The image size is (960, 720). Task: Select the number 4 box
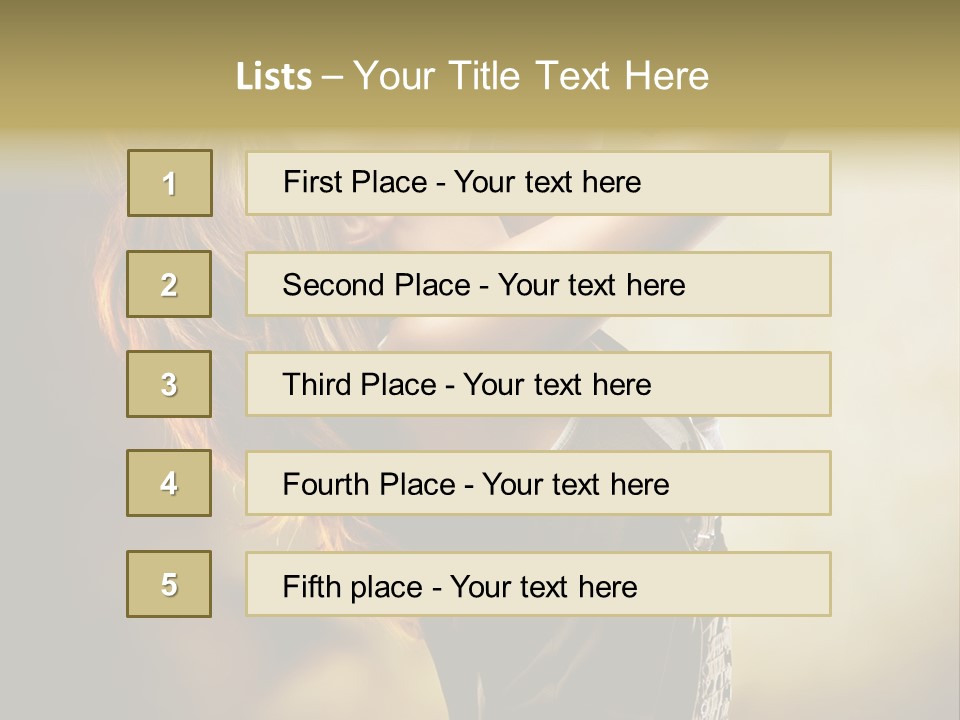pyautogui.click(x=169, y=483)
